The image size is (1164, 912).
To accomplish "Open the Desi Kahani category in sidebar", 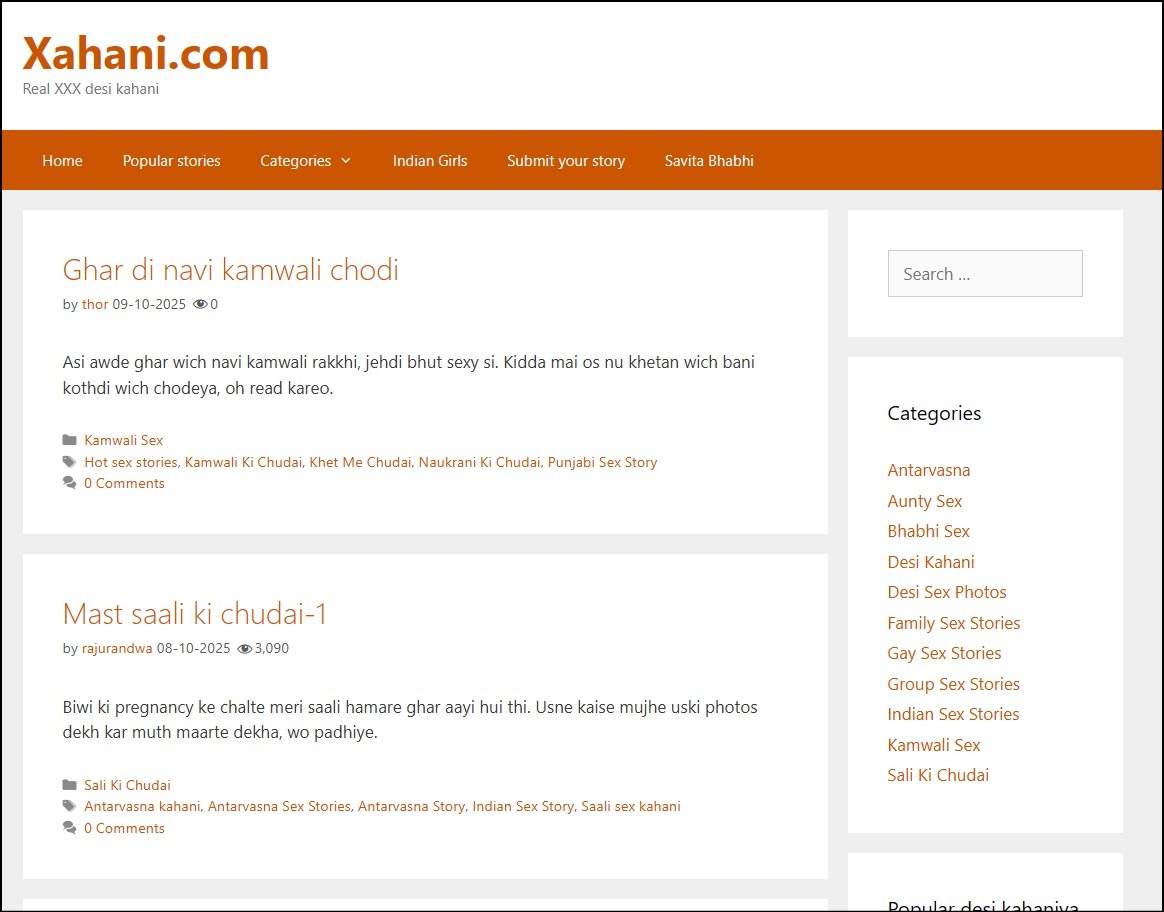I will coord(930,562).
